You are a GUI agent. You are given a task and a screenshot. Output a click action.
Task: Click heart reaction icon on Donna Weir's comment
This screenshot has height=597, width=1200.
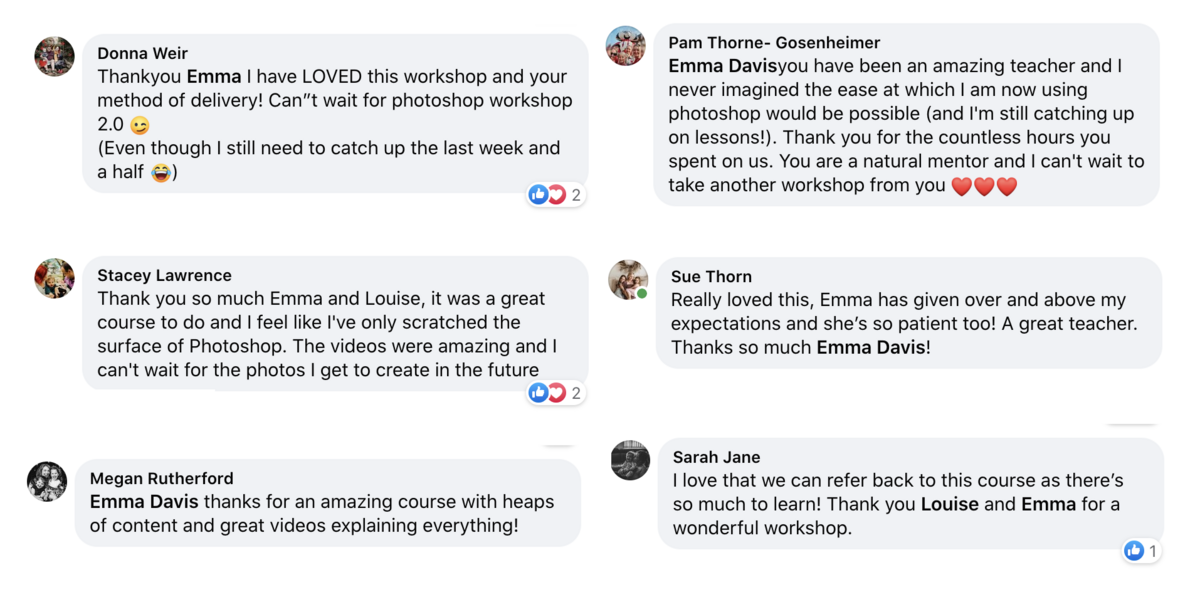[x=556, y=195]
